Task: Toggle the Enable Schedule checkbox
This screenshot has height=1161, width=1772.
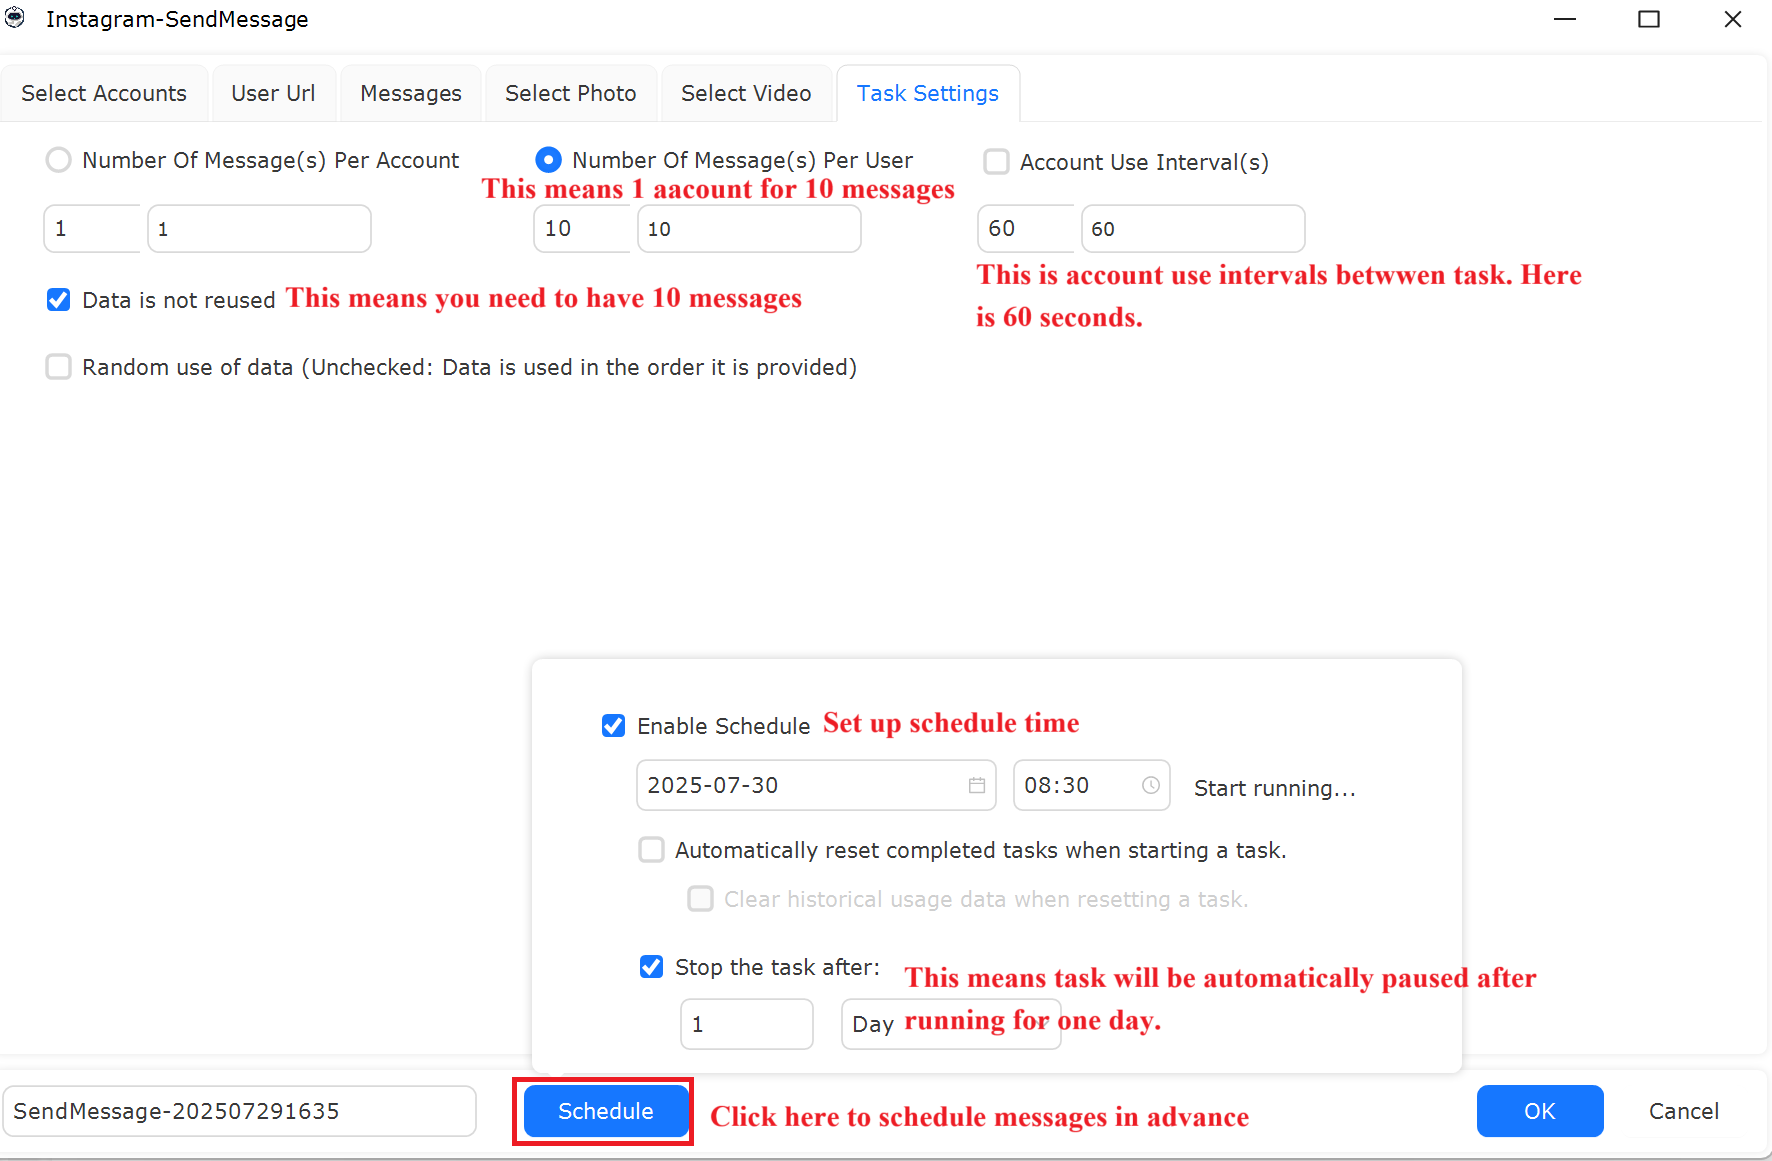Action: pyautogui.click(x=613, y=726)
